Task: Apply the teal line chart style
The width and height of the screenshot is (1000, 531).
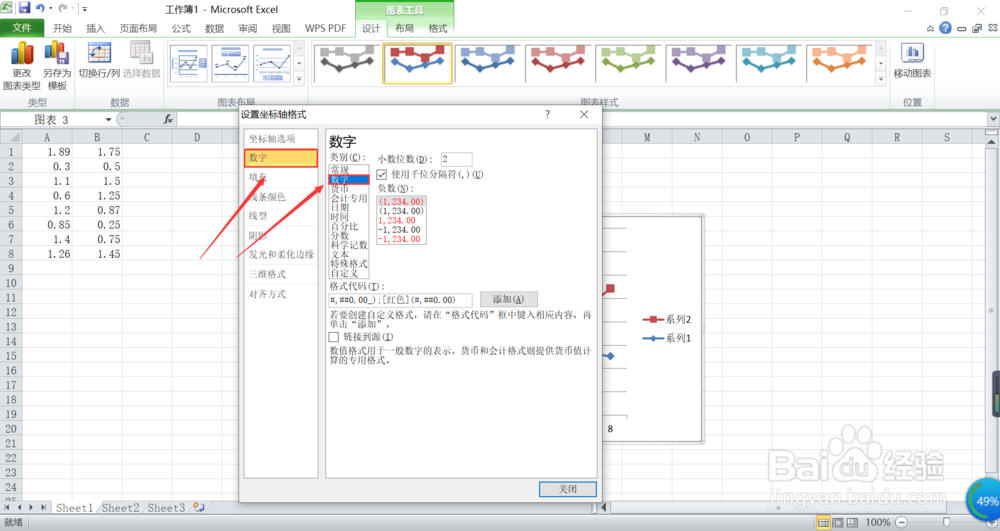Action: (768, 63)
